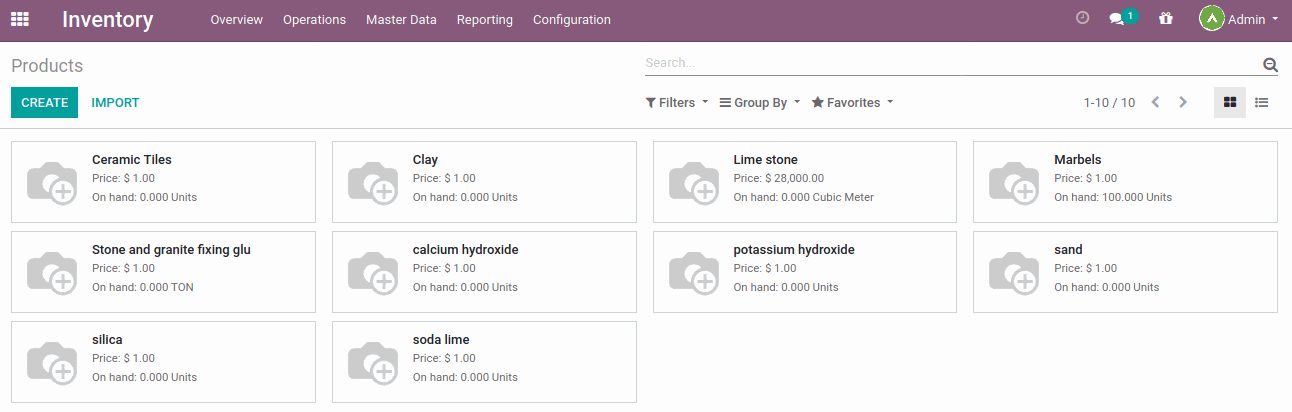This screenshot has width=1292, height=412.
Task: Expand the Filters dropdown
Action: point(677,102)
